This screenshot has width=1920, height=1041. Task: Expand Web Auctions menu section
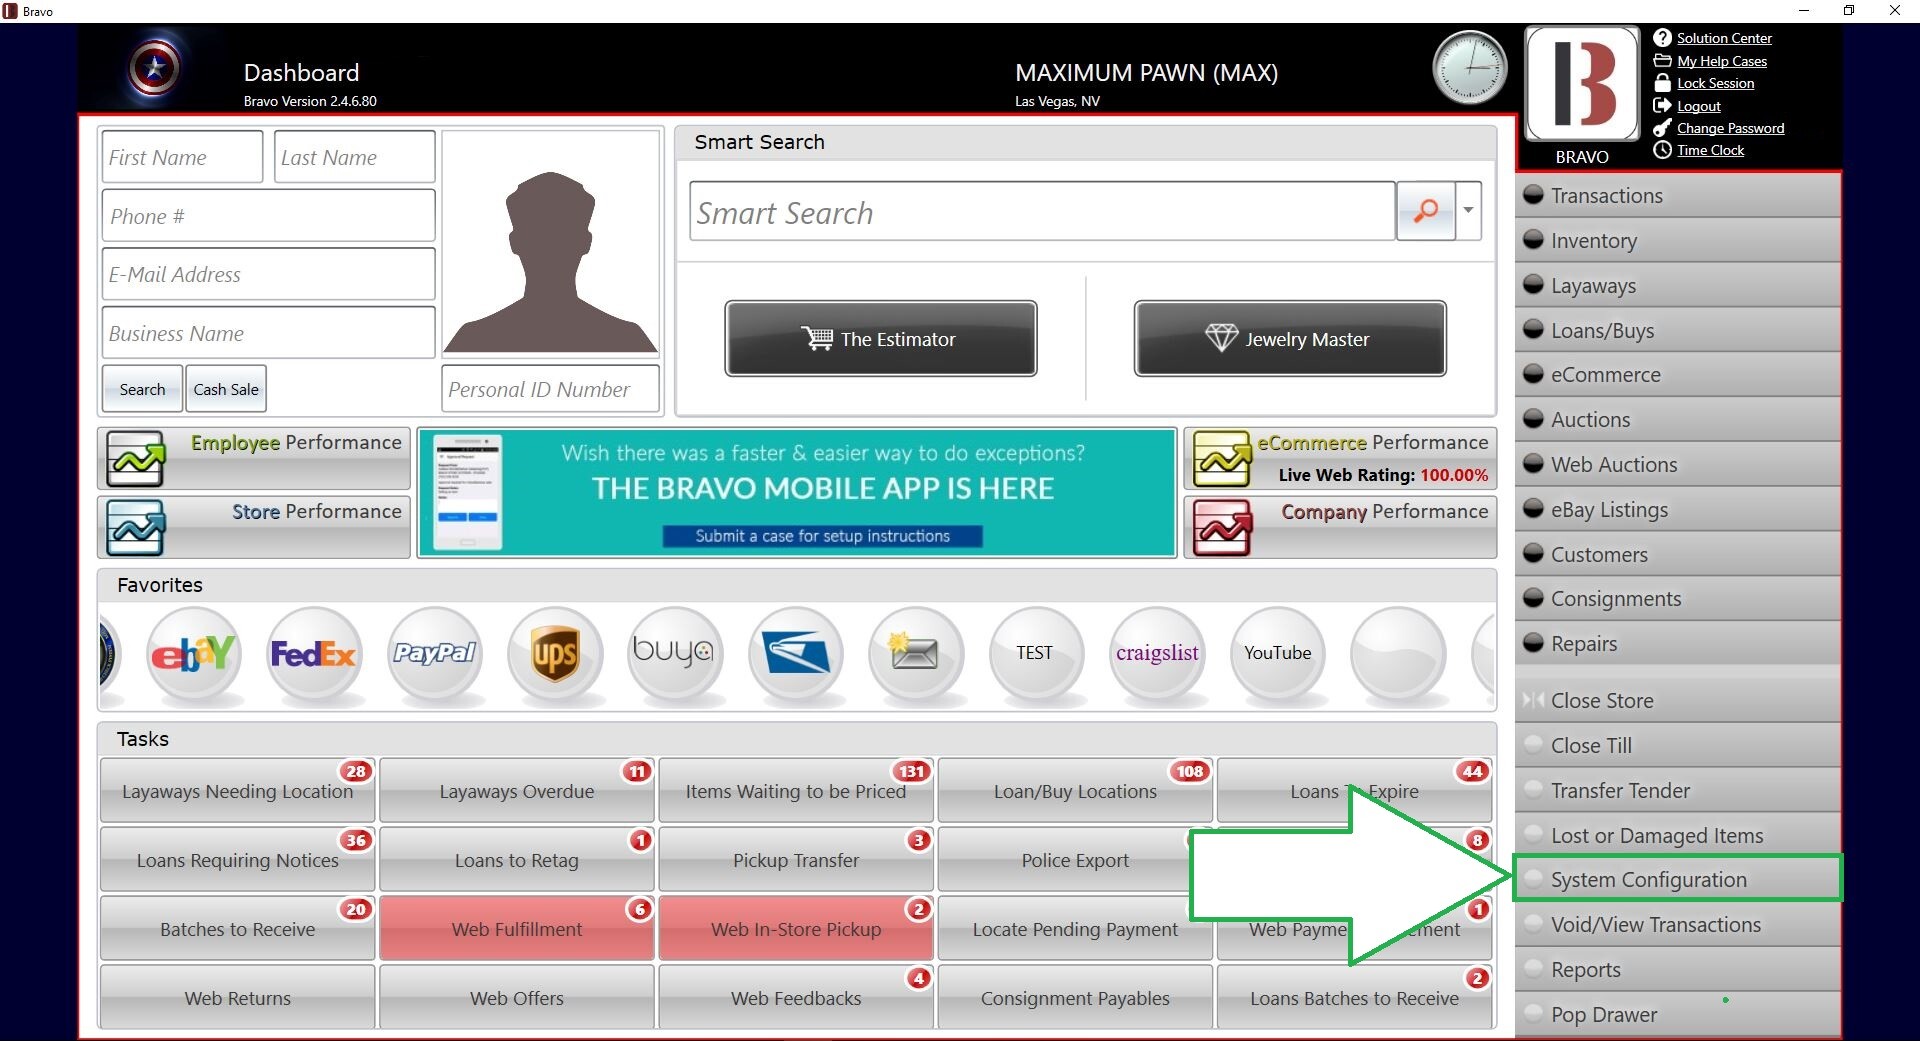click(x=1678, y=465)
